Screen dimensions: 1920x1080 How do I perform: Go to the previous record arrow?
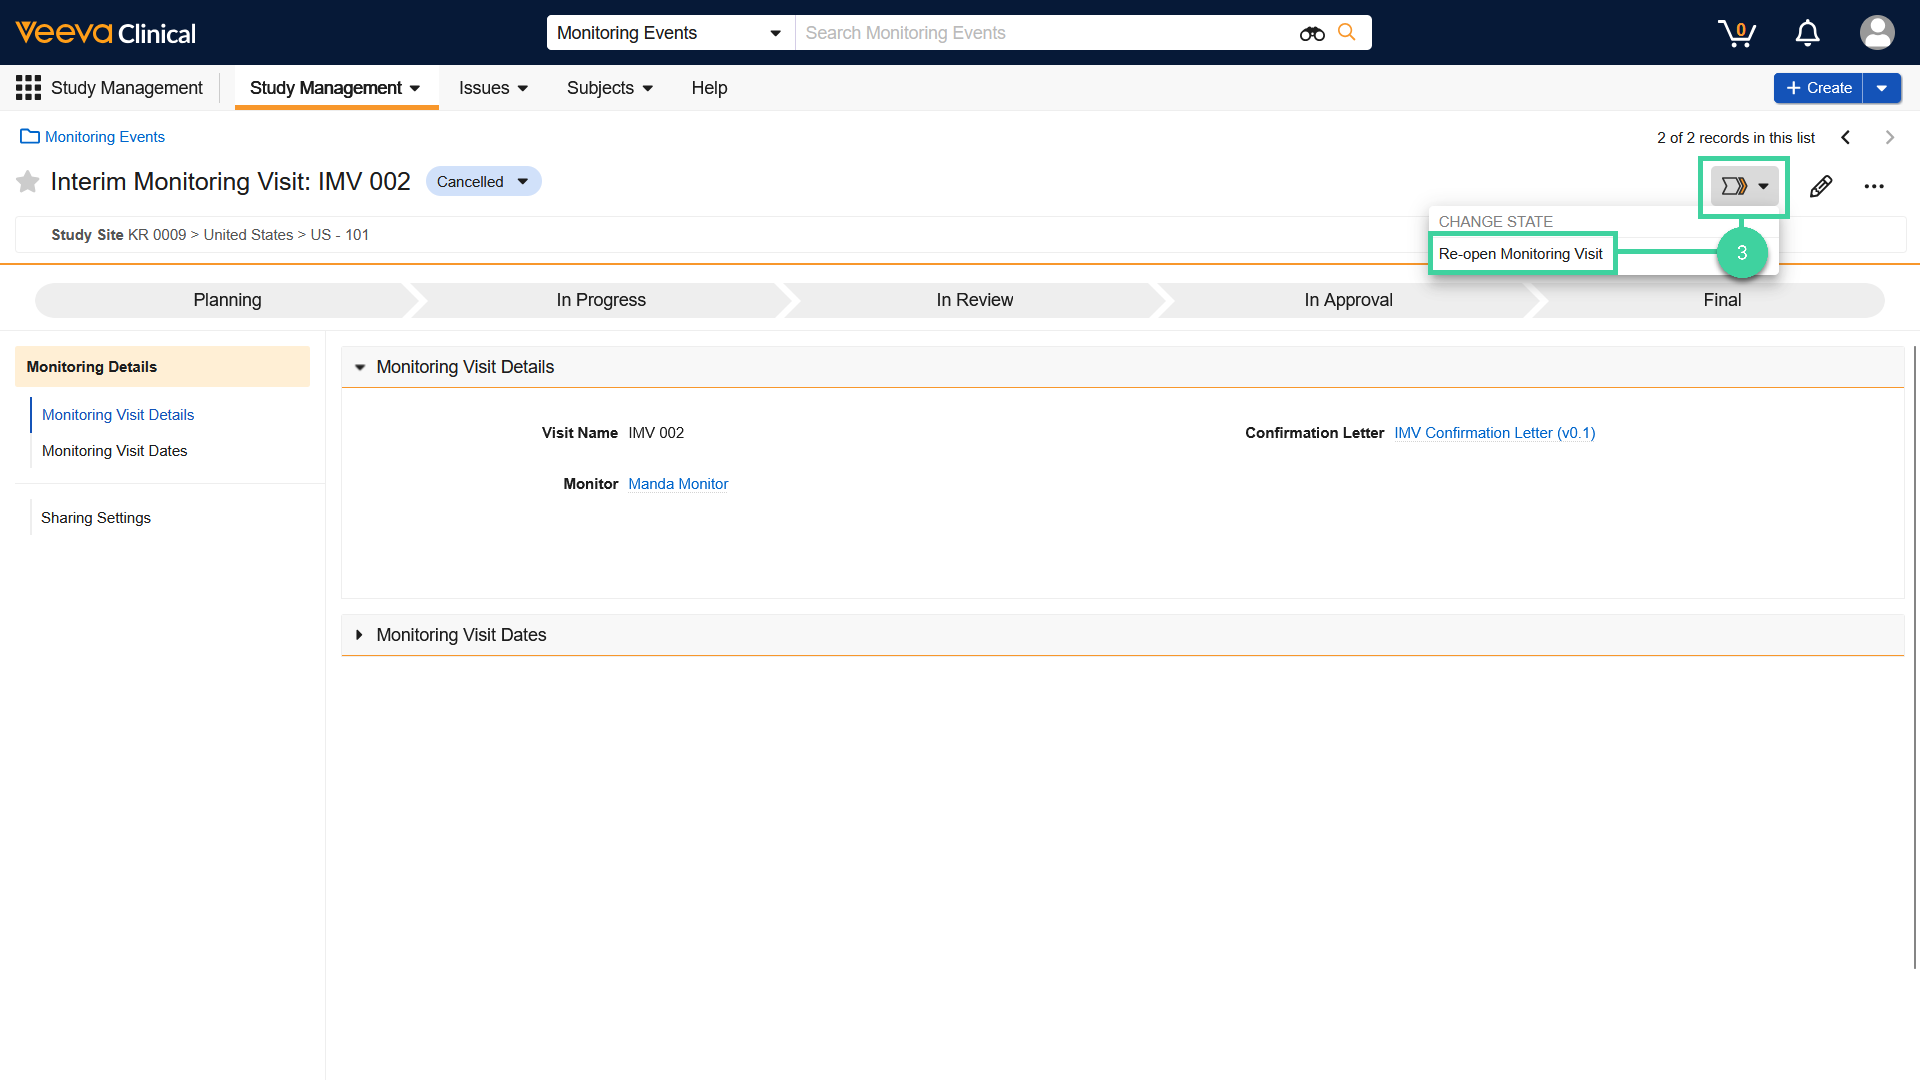[1845, 137]
